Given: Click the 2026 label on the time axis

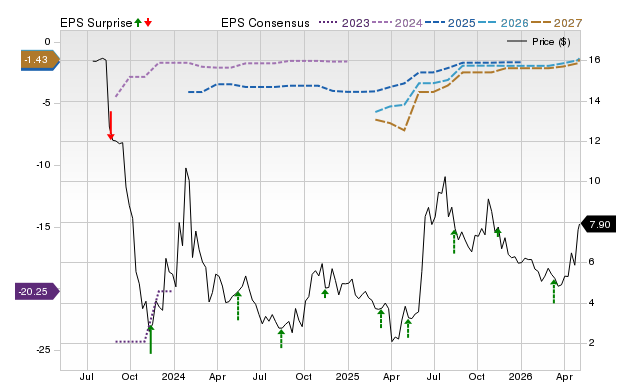Looking at the screenshot, I should click(520, 376).
